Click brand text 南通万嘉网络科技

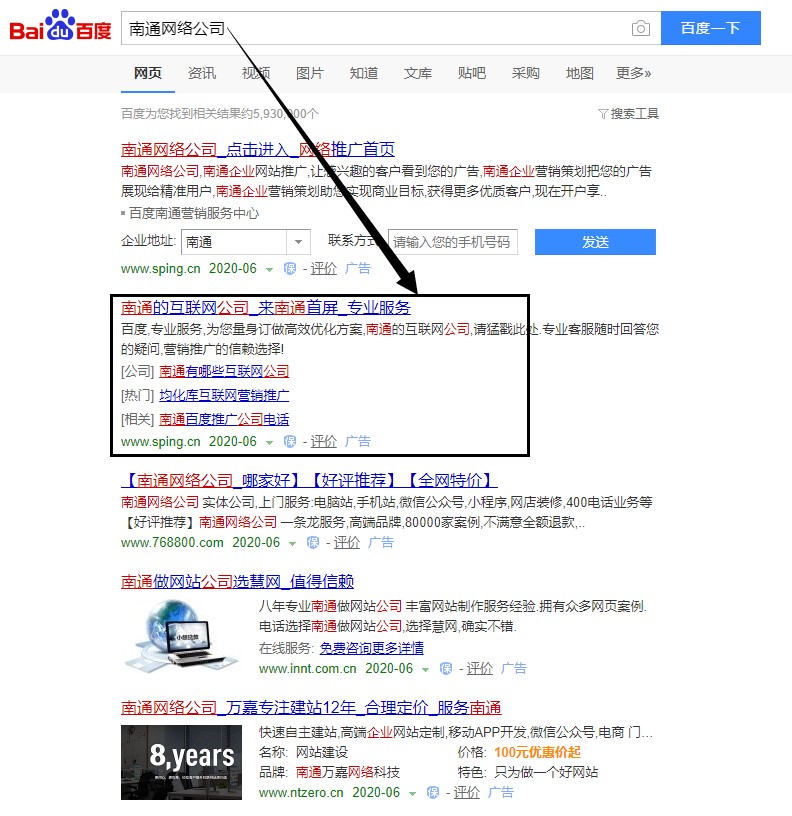point(348,772)
